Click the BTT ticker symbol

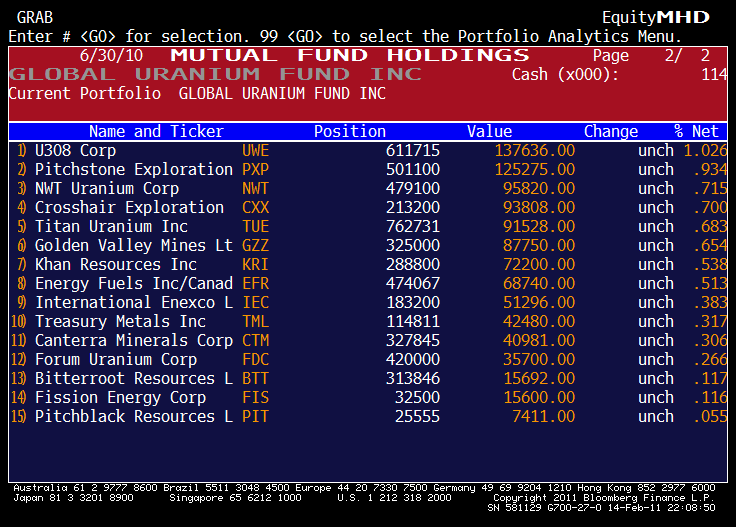tap(255, 379)
